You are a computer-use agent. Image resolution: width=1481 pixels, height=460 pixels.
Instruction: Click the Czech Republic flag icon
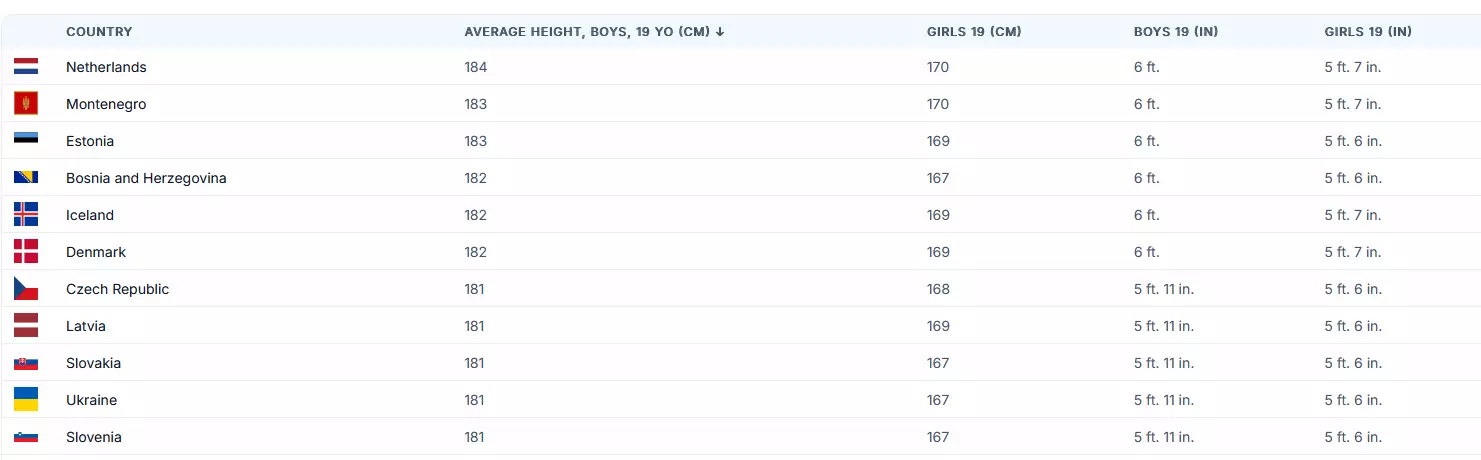tap(26, 289)
